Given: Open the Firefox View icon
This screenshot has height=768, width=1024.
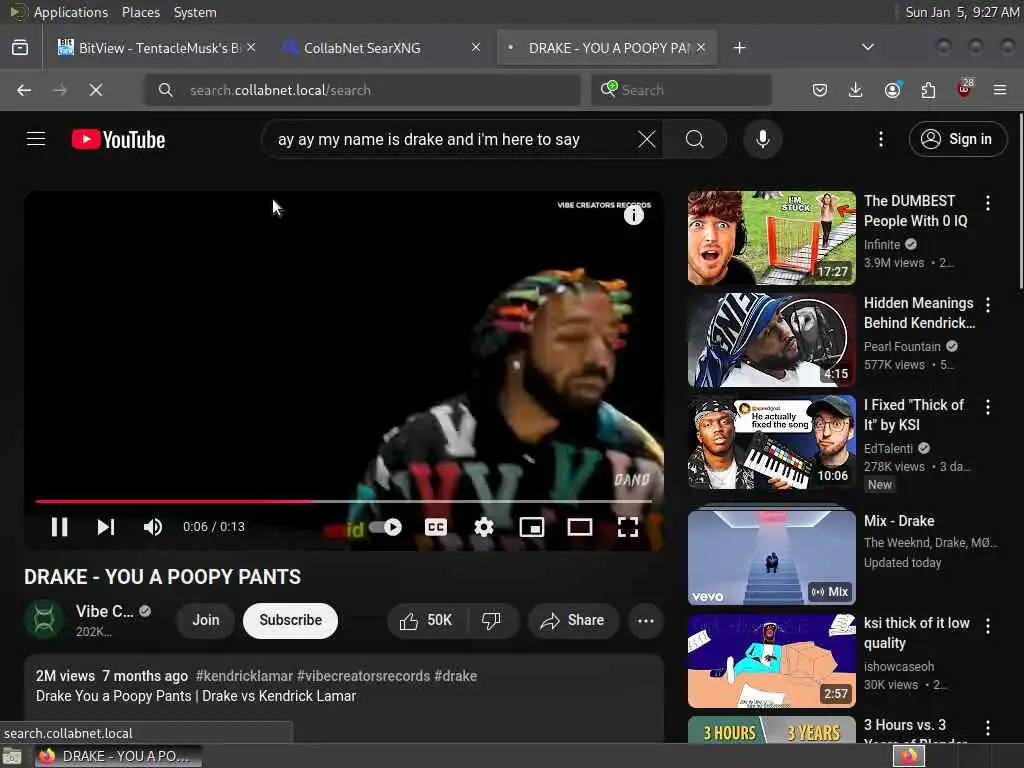Looking at the screenshot, I should (20, 48).
